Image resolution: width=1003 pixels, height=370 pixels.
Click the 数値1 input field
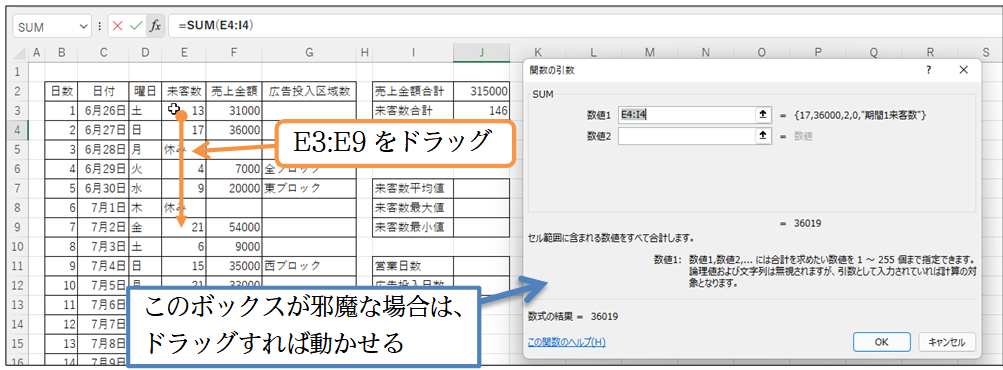686,115
